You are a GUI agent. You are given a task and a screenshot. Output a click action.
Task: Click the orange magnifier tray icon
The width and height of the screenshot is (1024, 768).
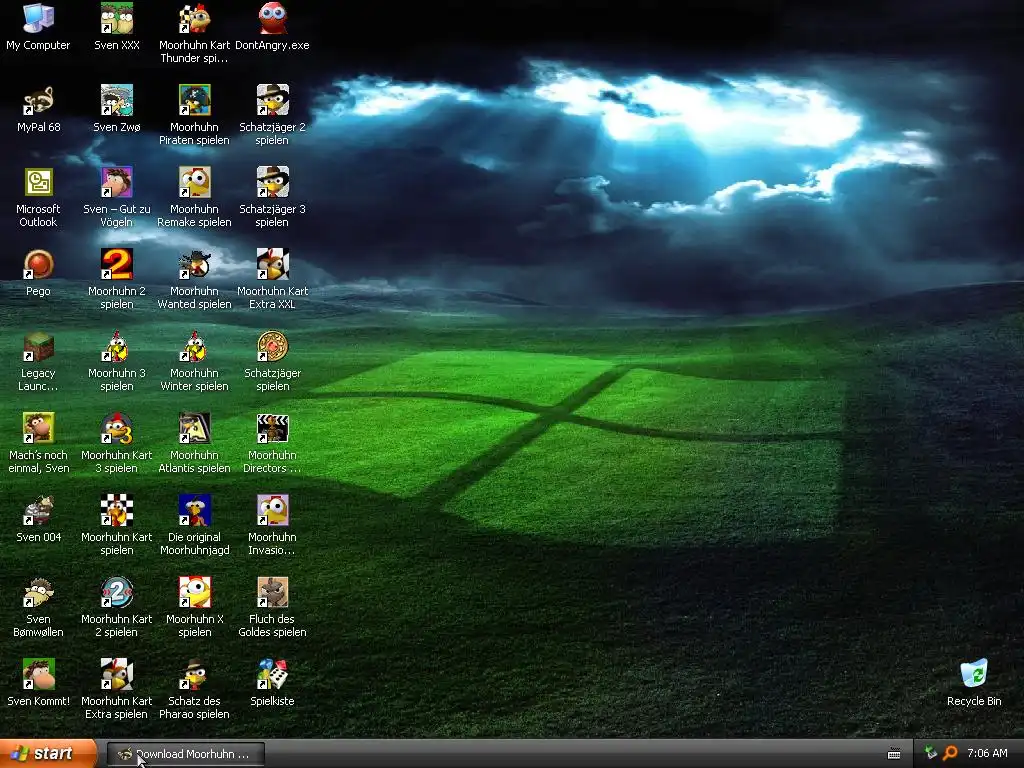(x=950, y=753)
